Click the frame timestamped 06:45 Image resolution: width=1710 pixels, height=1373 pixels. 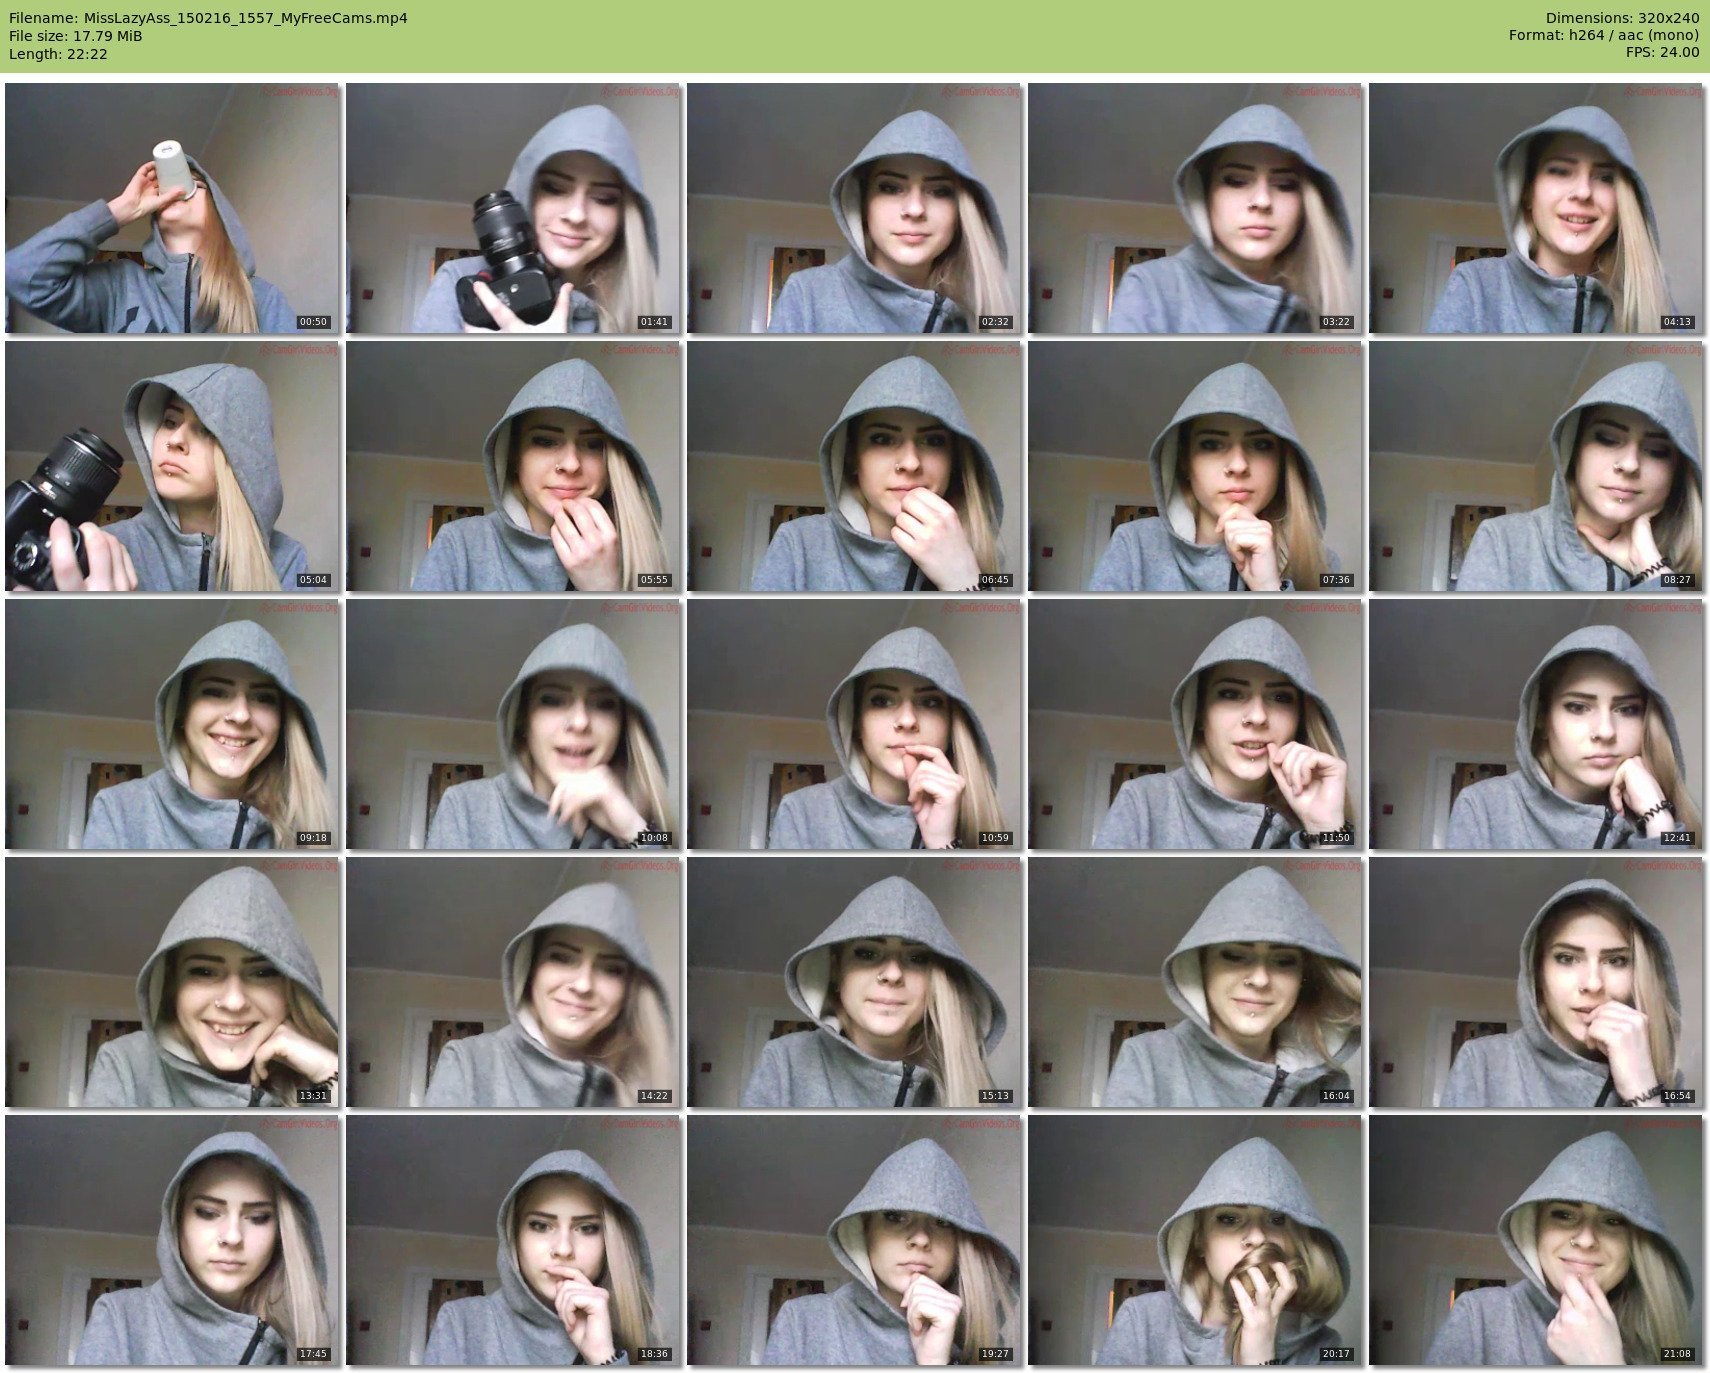pos(854,466)
